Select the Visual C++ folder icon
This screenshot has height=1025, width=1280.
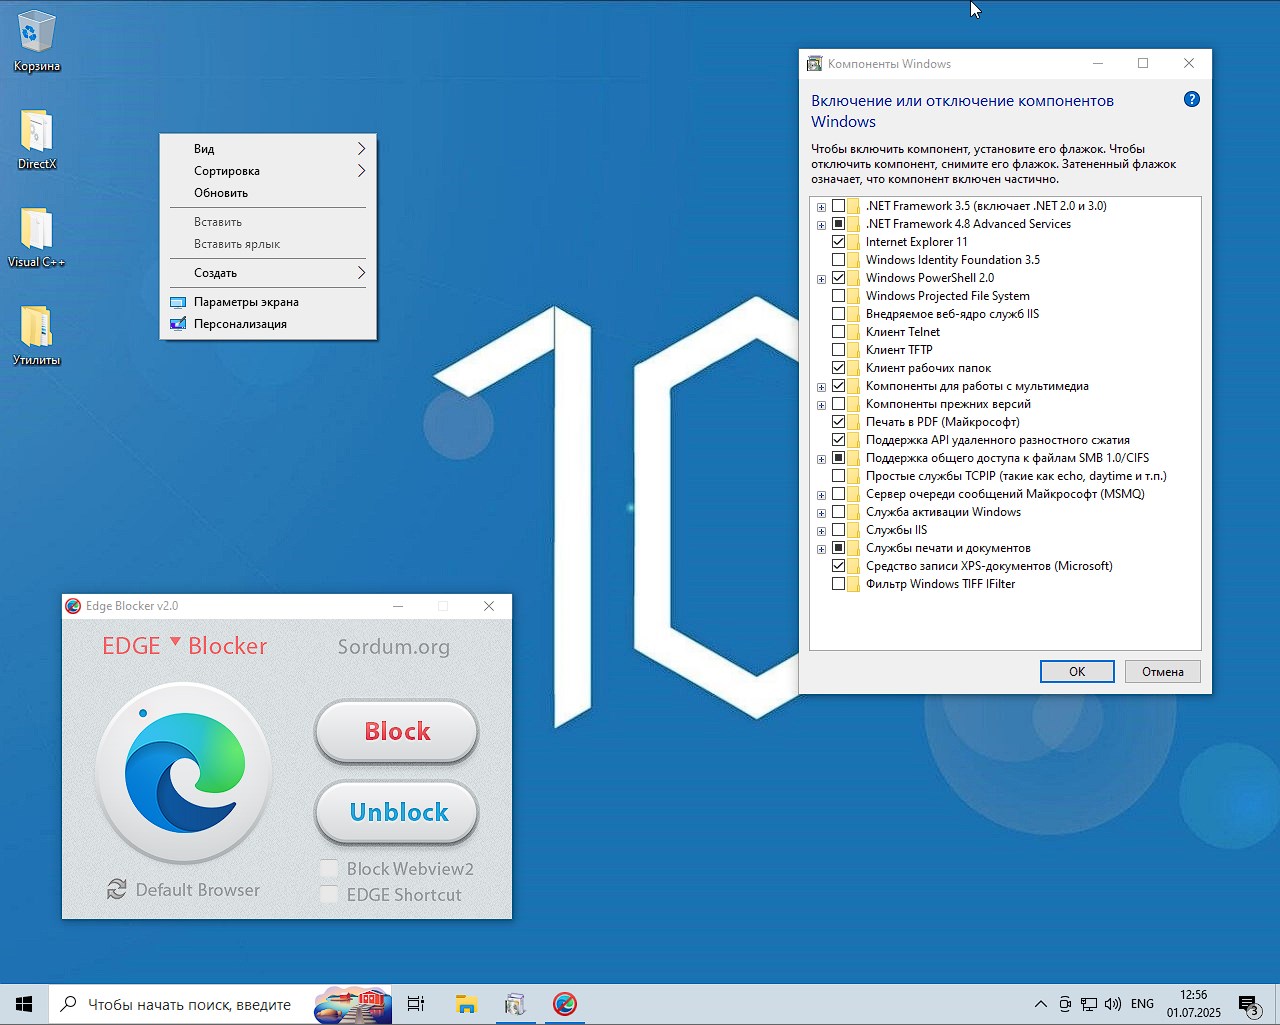point(36,230)
